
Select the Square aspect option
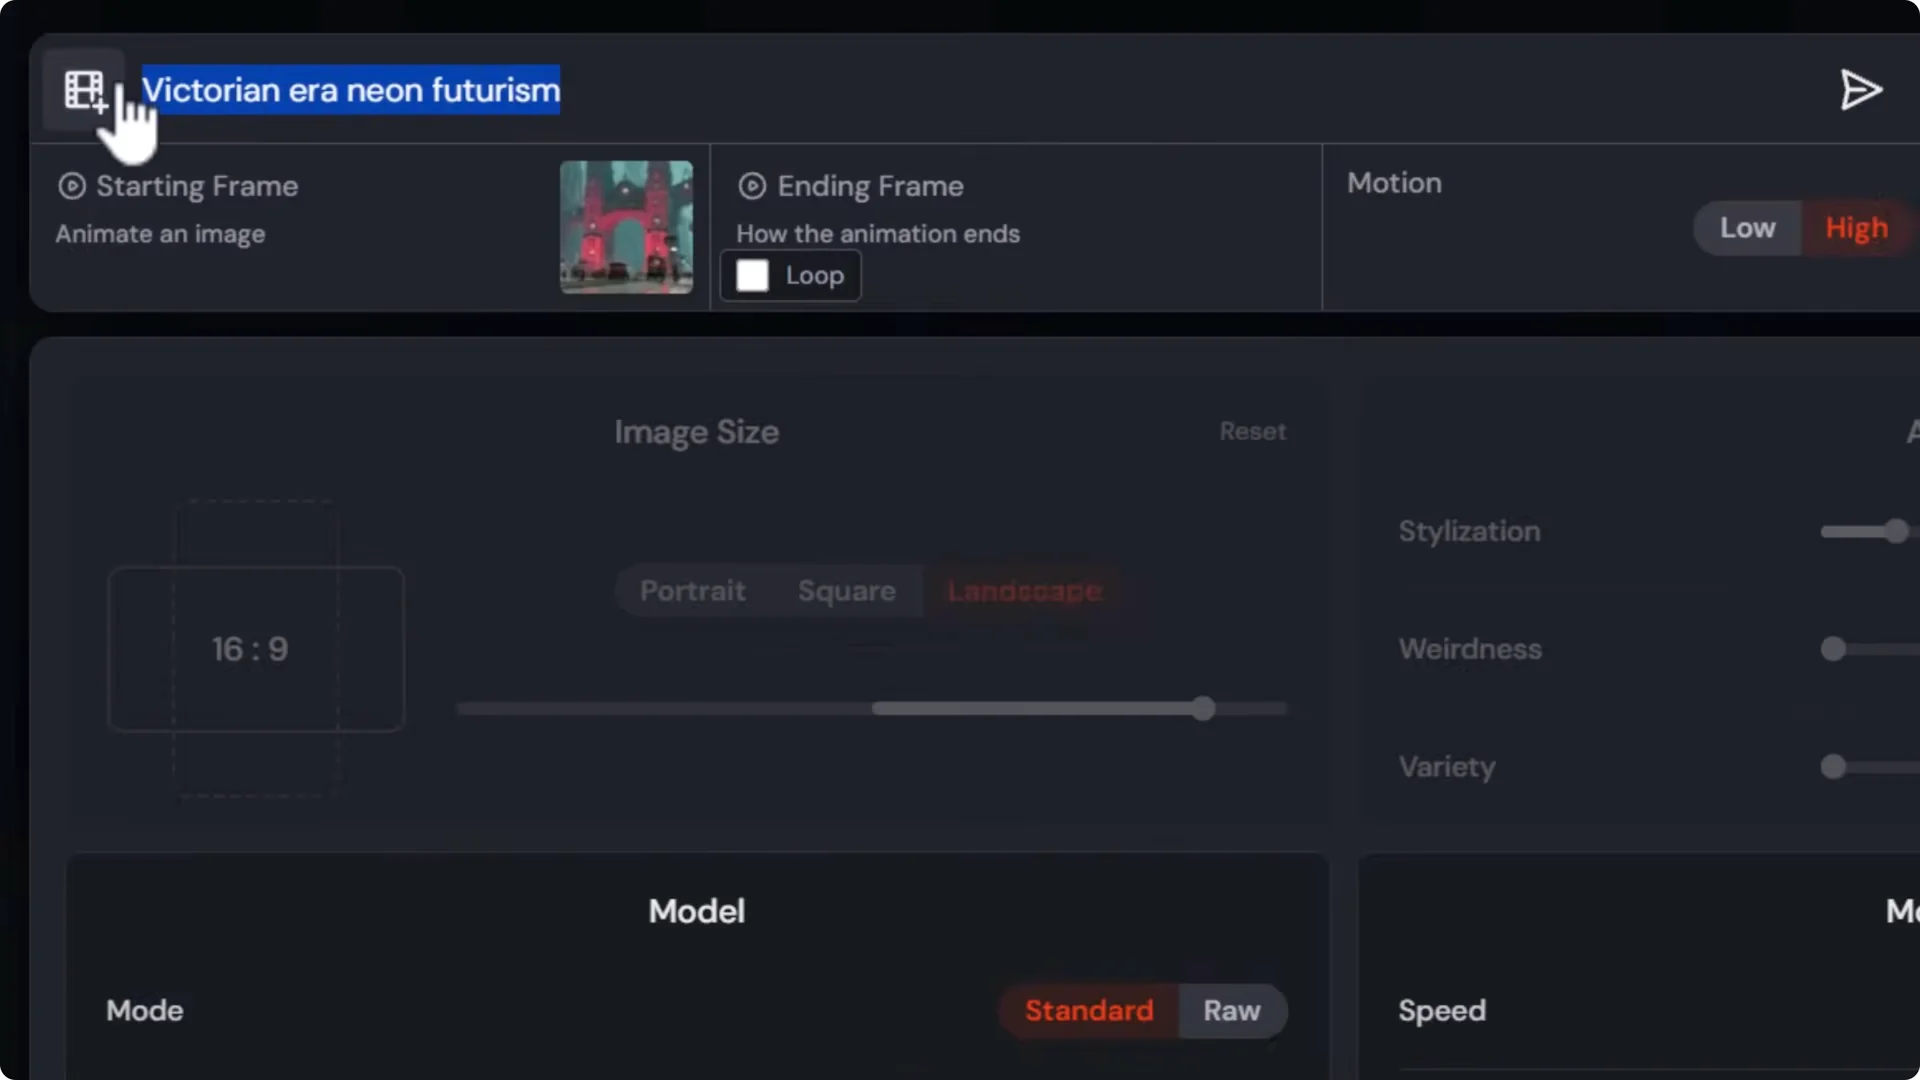pyautogui.click(x=846, y=591)
